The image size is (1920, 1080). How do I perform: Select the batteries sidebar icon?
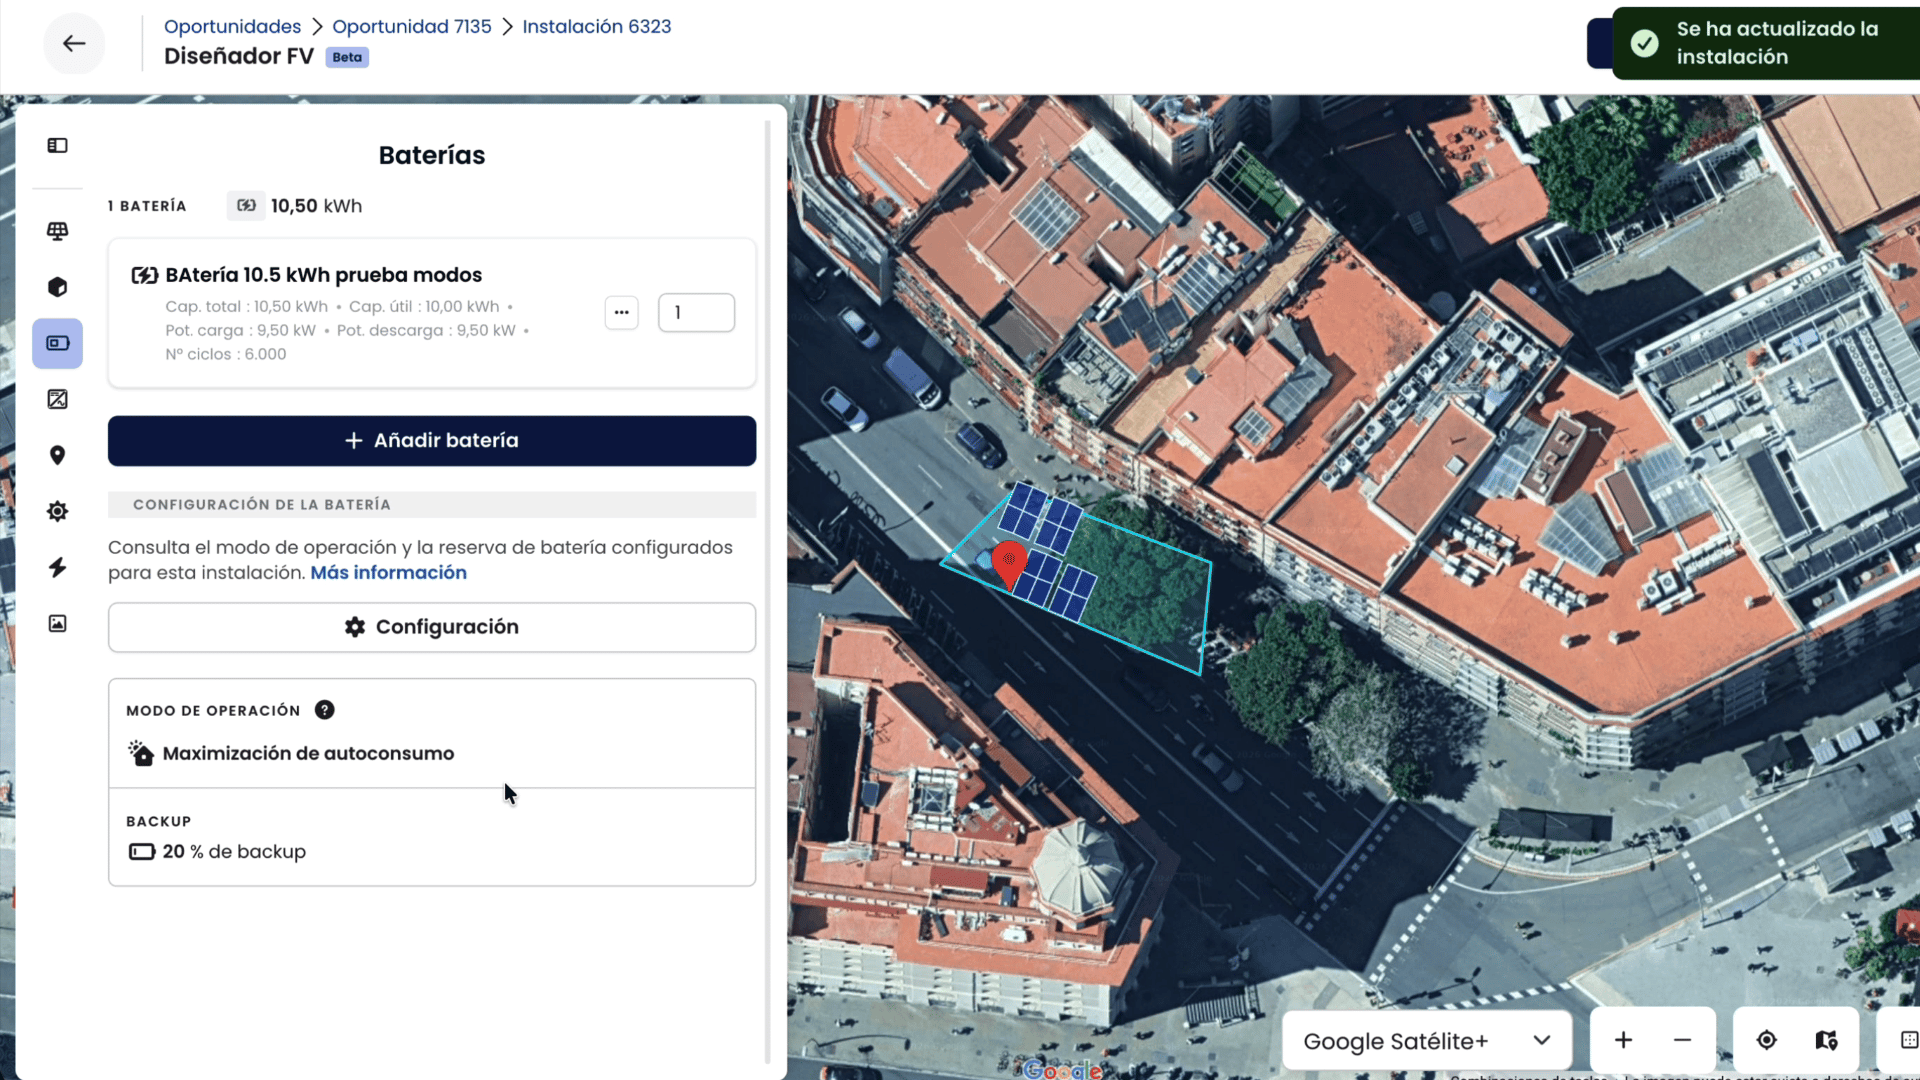click(57, 343)
